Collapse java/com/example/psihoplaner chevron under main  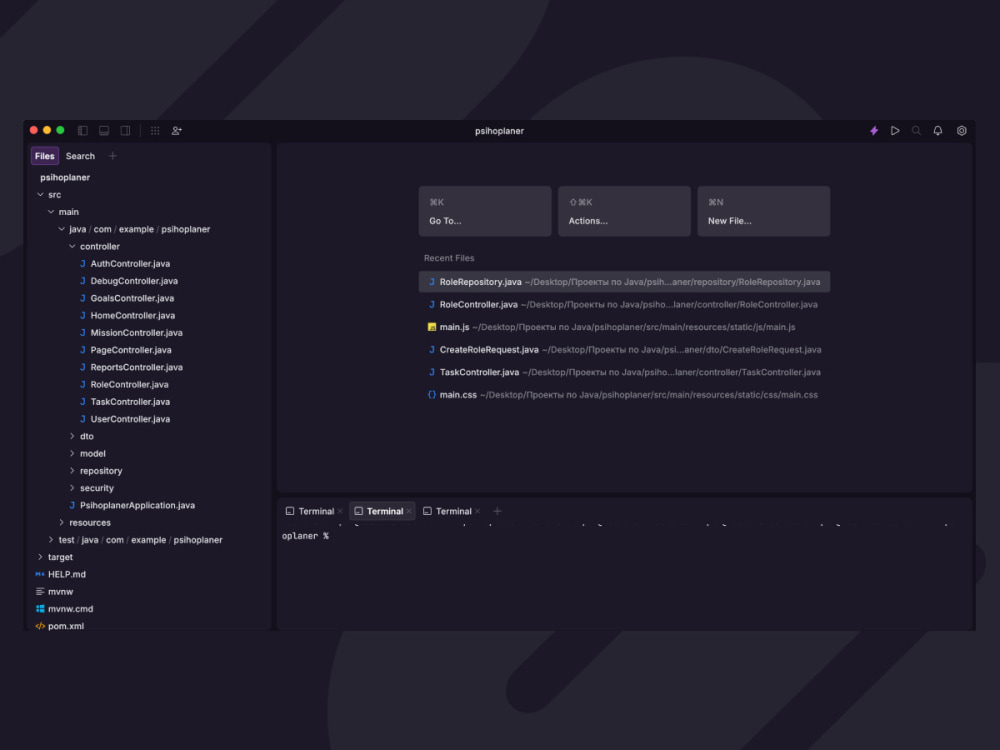[62, 229]
